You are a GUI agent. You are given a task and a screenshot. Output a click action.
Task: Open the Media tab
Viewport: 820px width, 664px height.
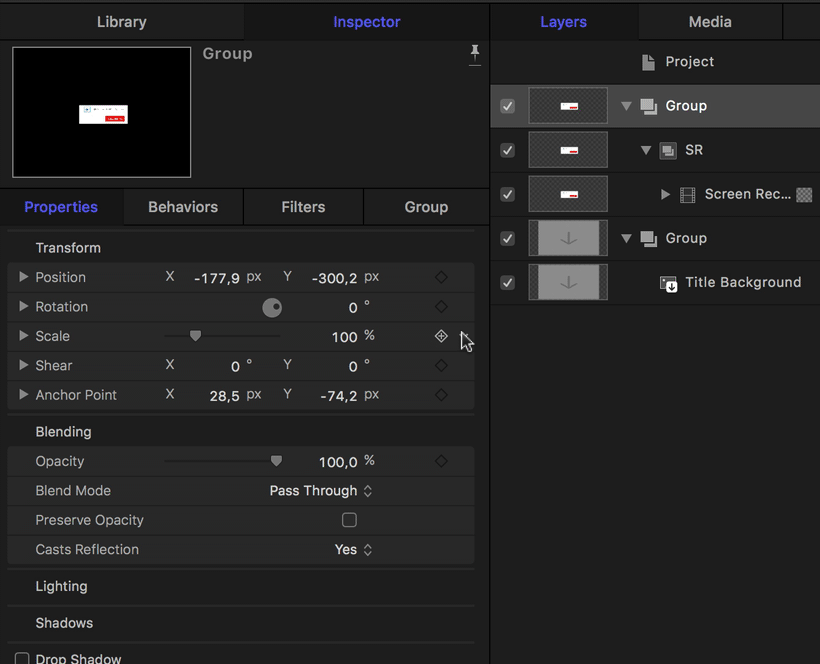pyautogui.click(x=710, y=22)
